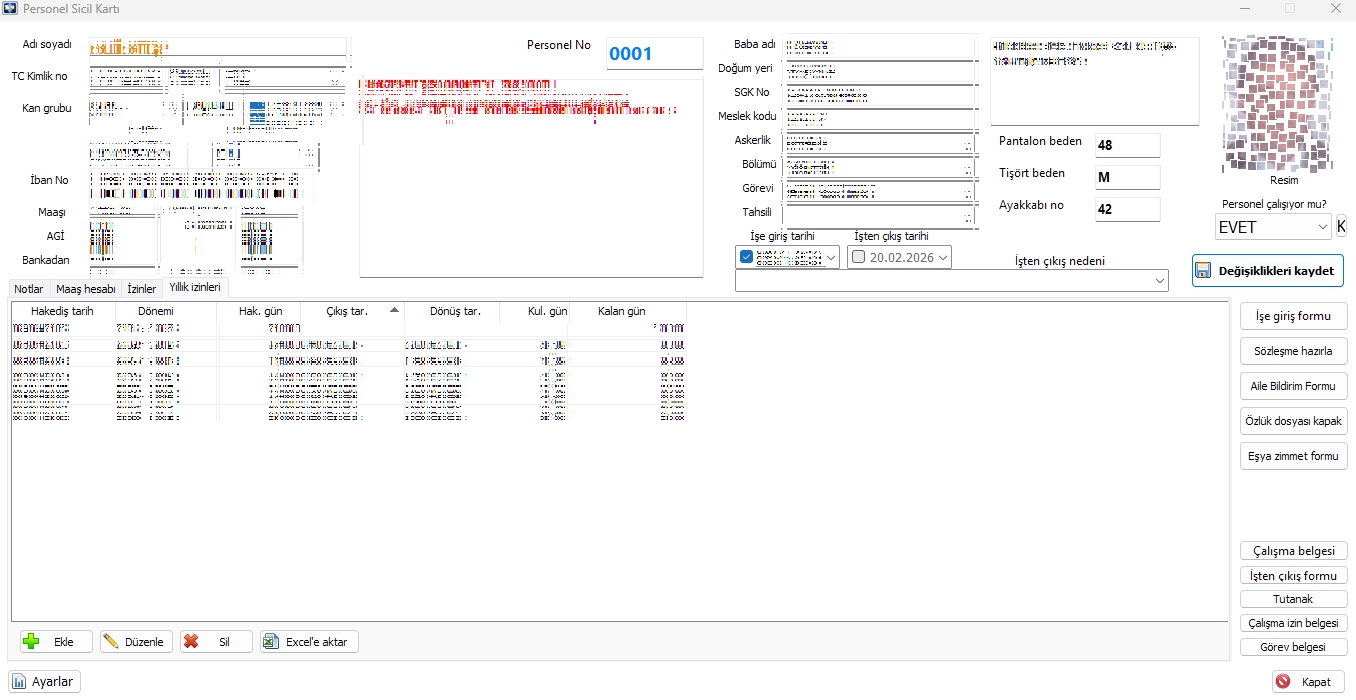Click the İşe giriş formu button
This screenshot has height=700, width=1356.
[x=1293, y=317]
